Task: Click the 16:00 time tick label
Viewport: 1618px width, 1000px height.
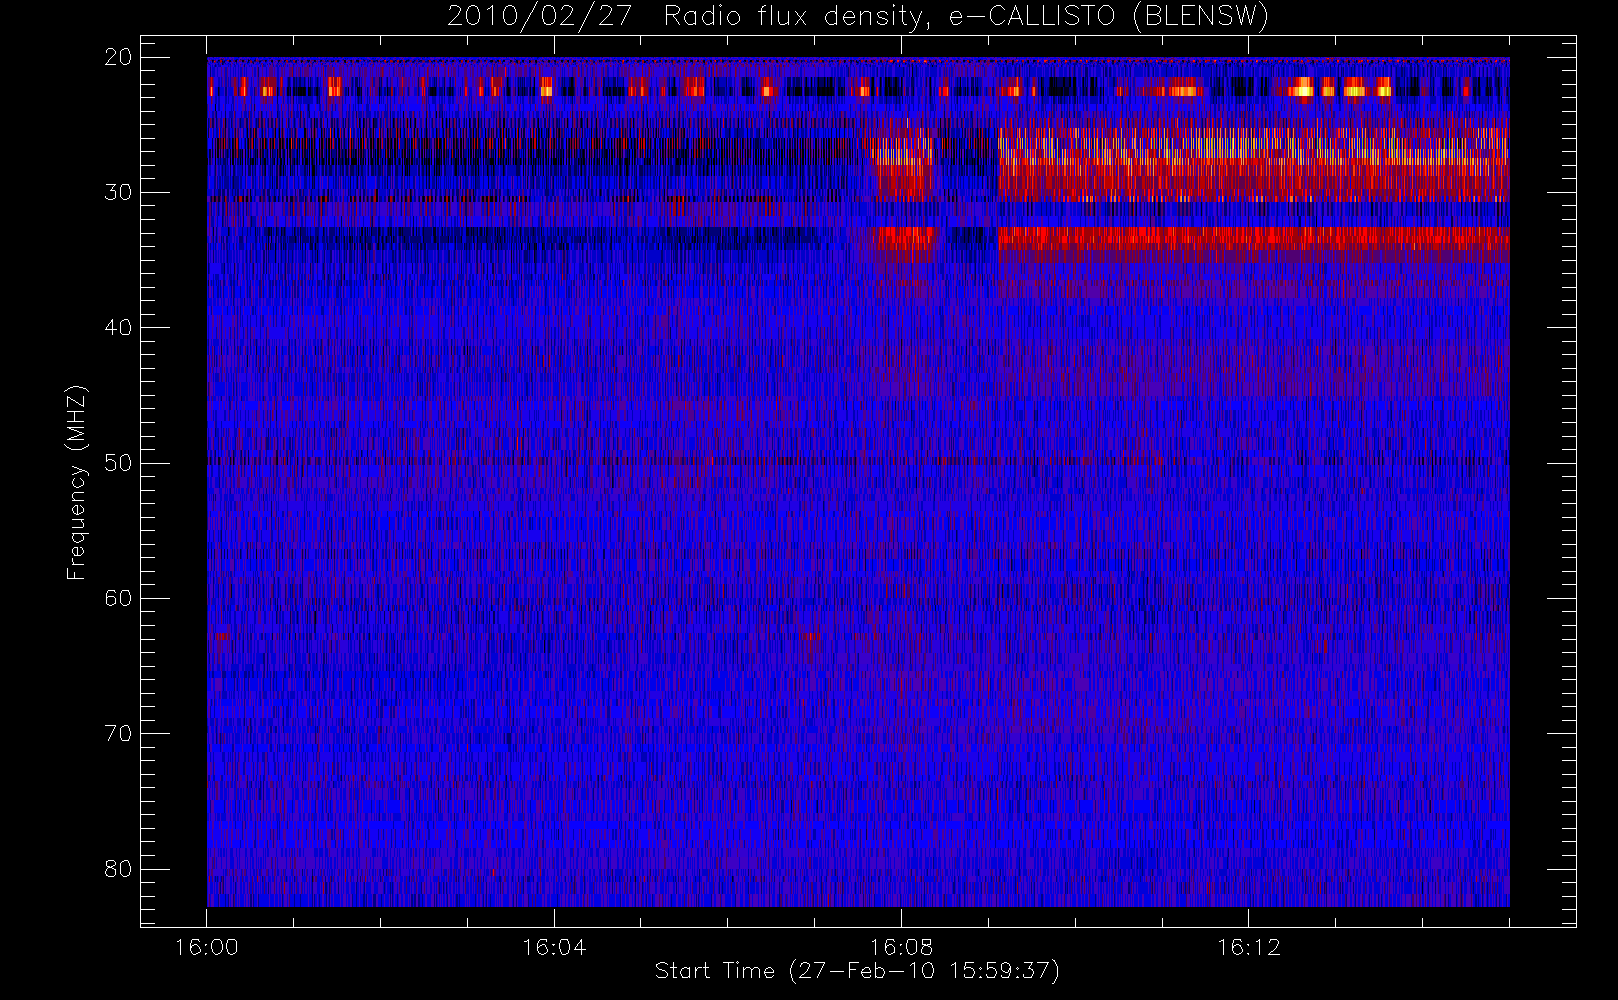Action: click(x=206, y=947)
